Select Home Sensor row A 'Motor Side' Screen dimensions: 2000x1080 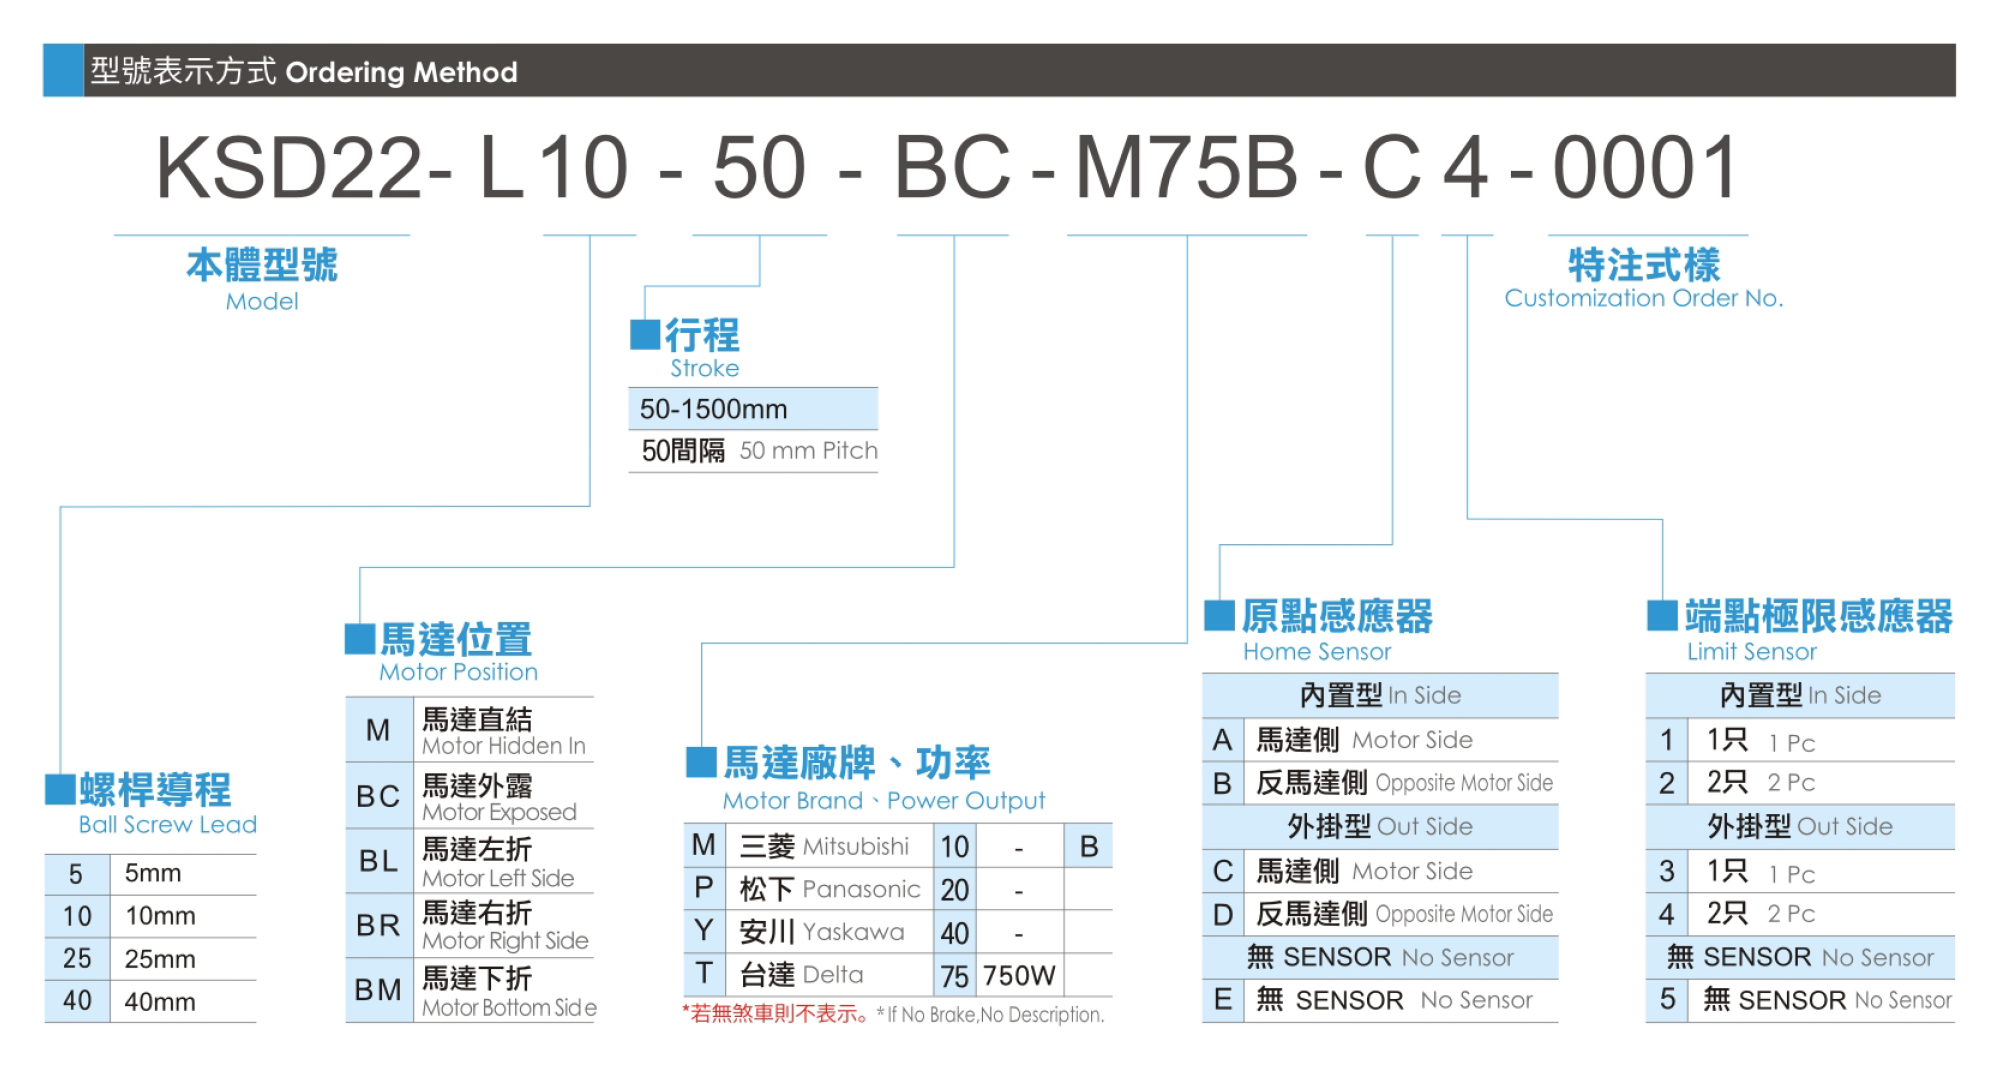point(1380,740)
